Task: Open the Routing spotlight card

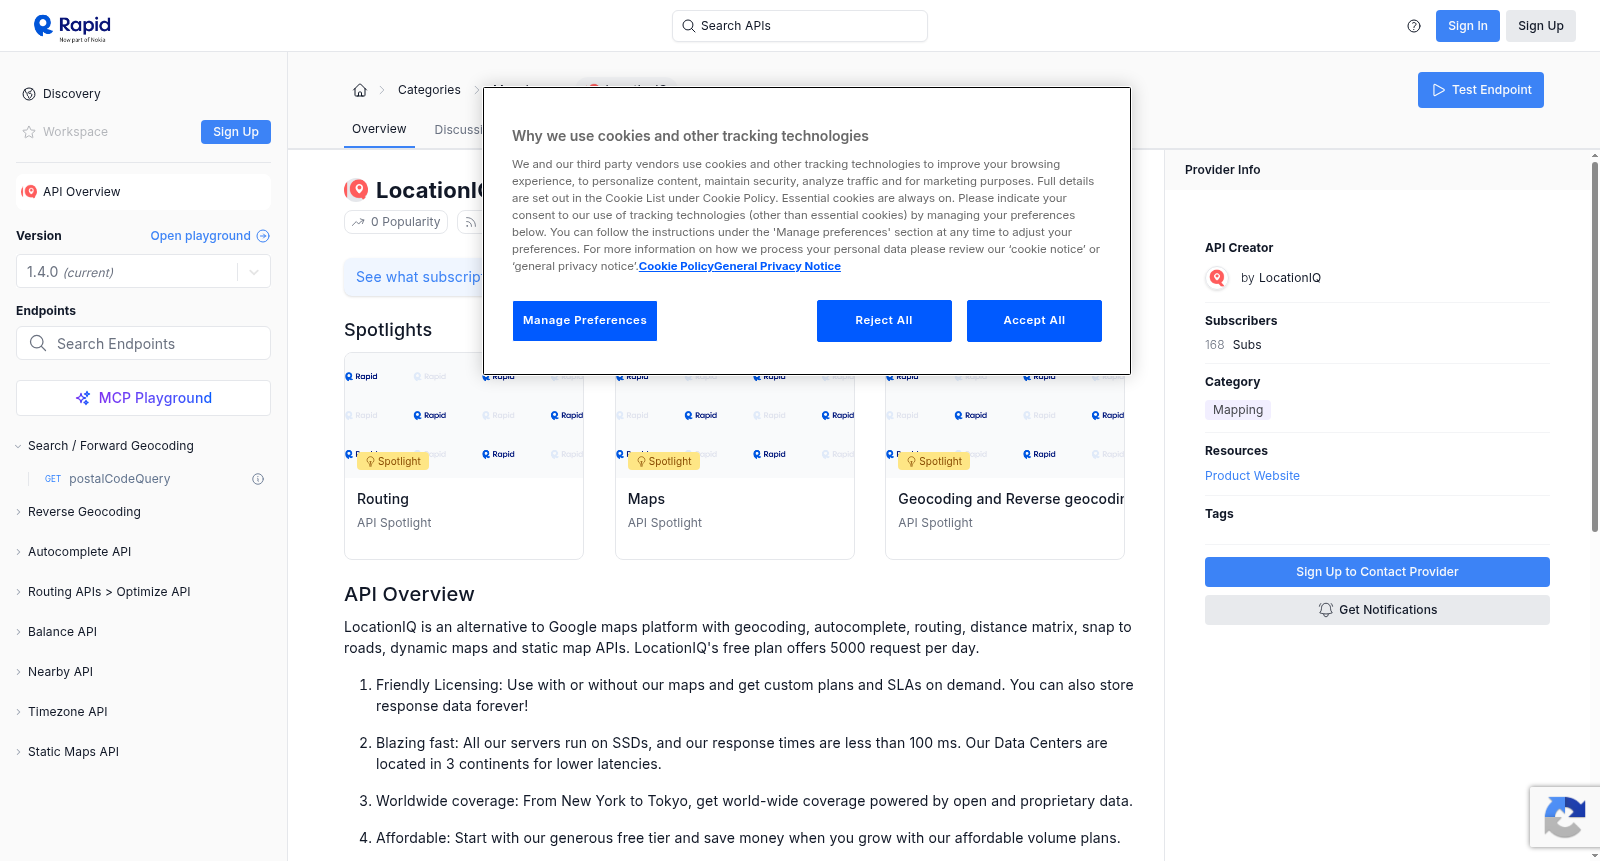Action: [464, 456]
